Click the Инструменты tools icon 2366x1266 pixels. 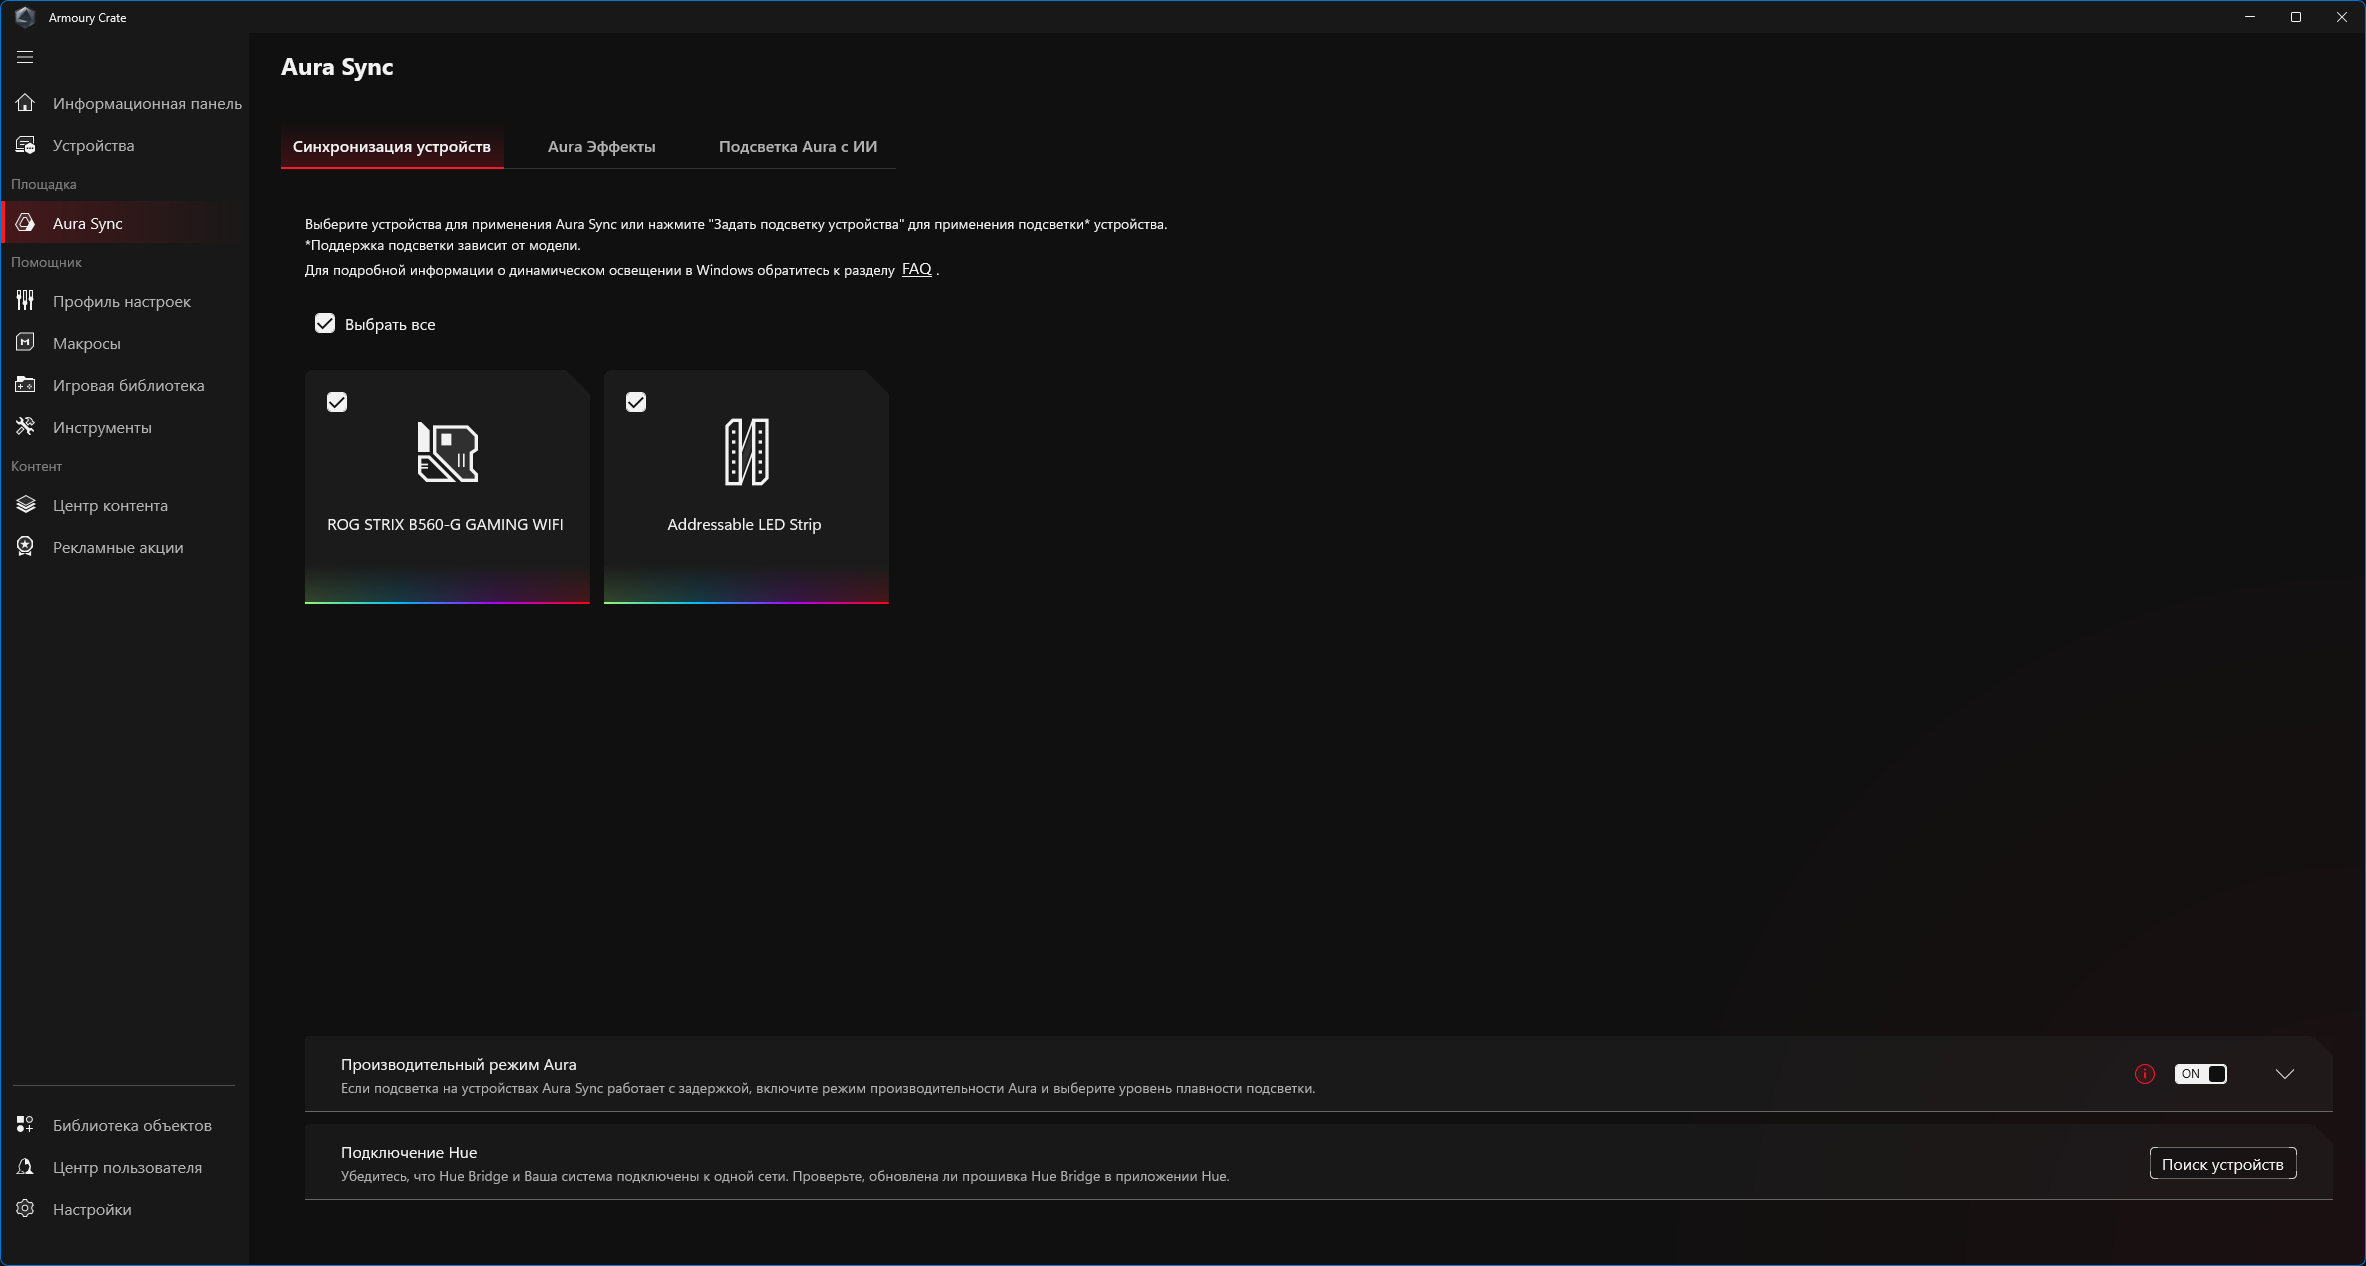coord(25,427)
